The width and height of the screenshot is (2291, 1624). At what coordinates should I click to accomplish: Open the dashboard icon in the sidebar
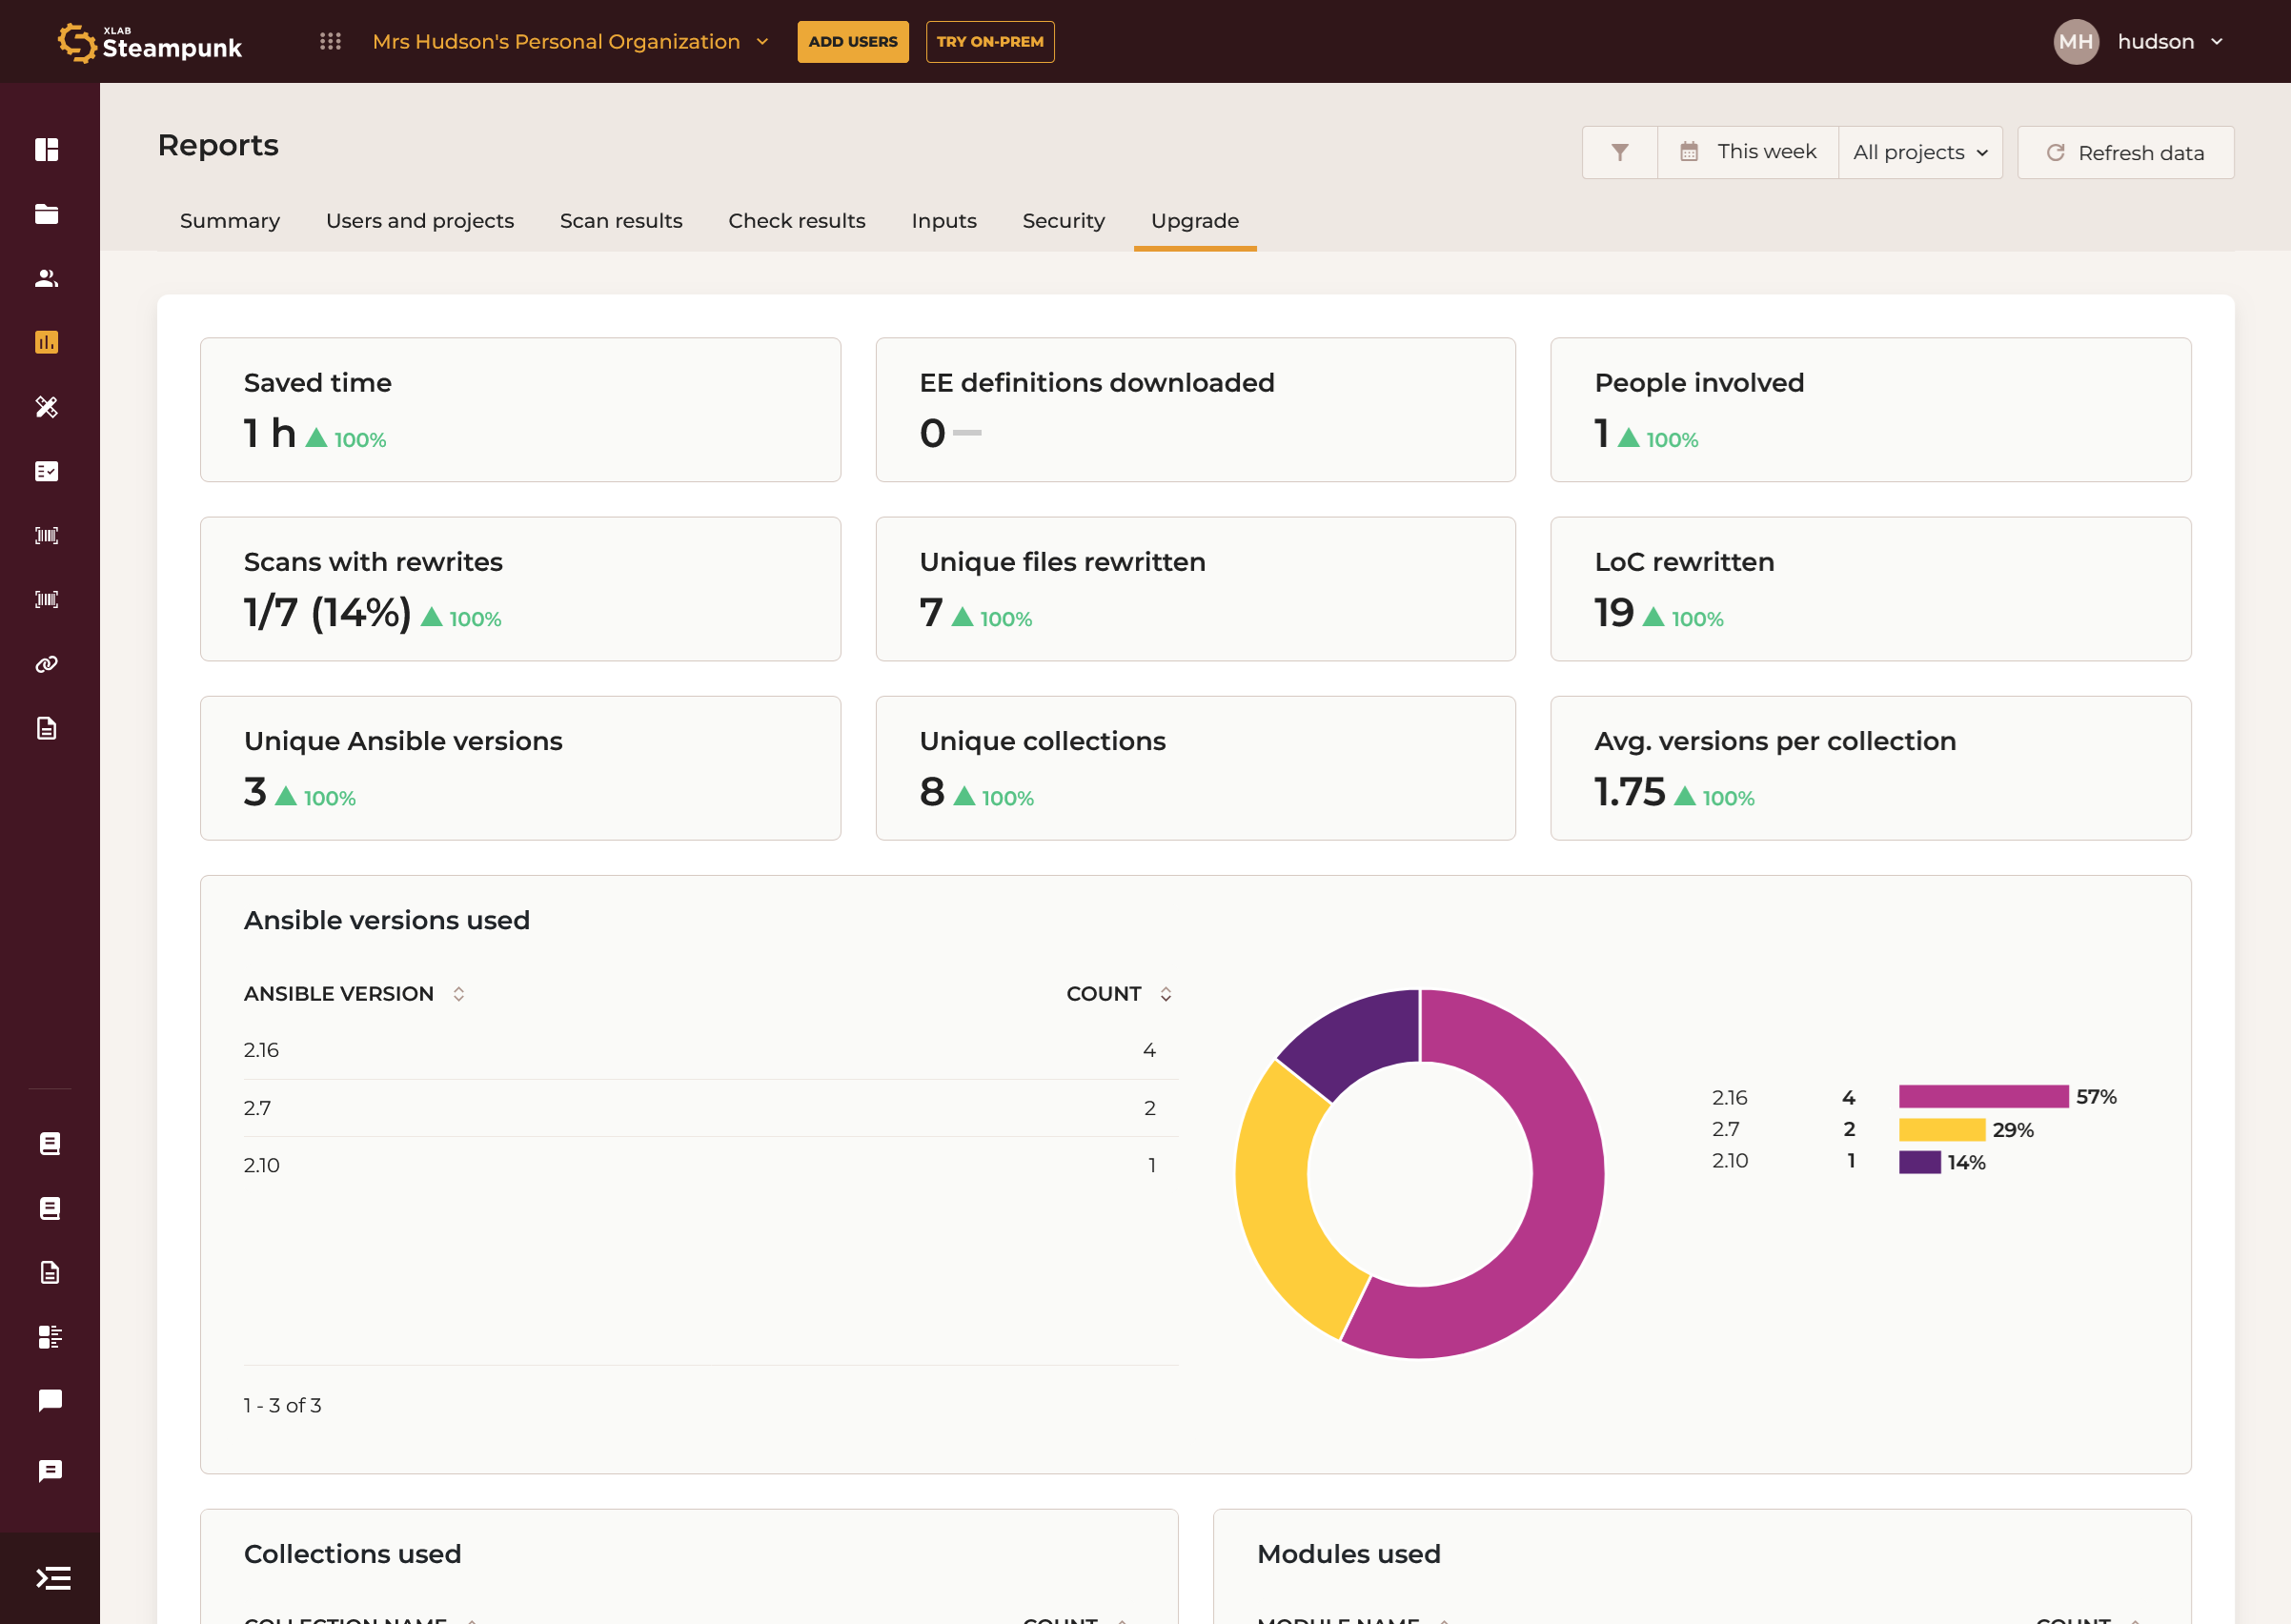(47, 150)
